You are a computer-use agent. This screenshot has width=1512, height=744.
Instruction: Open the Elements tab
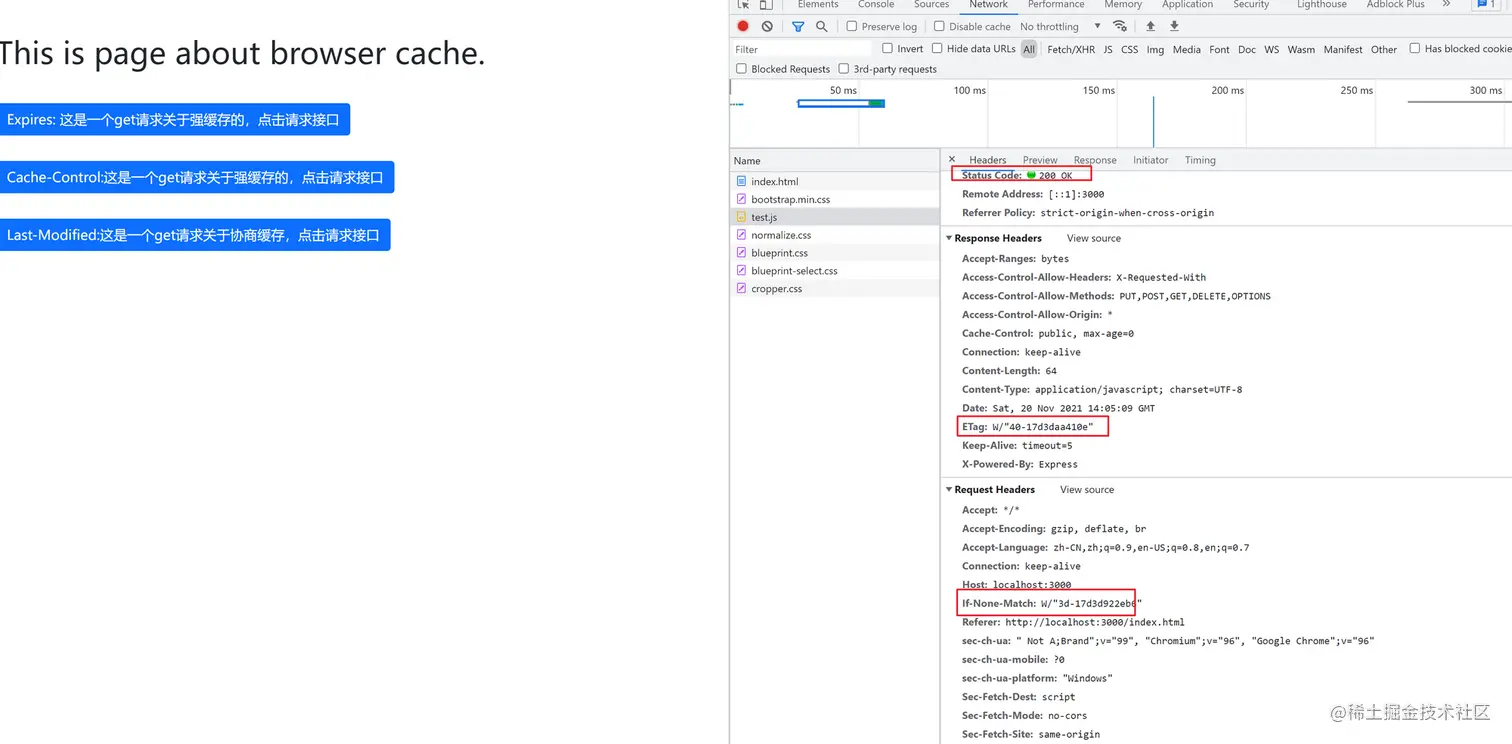(818, 4)
